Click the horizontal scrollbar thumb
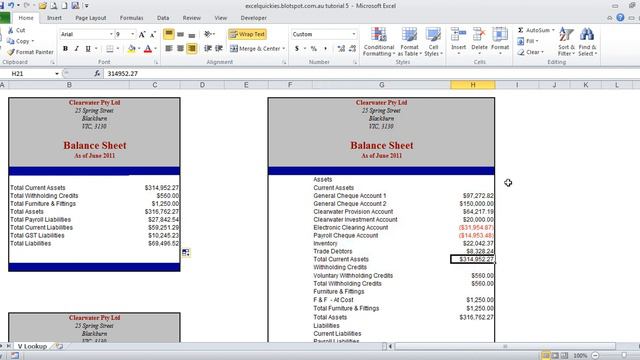The height and width of the screenshot is (360, 640). 505,346
